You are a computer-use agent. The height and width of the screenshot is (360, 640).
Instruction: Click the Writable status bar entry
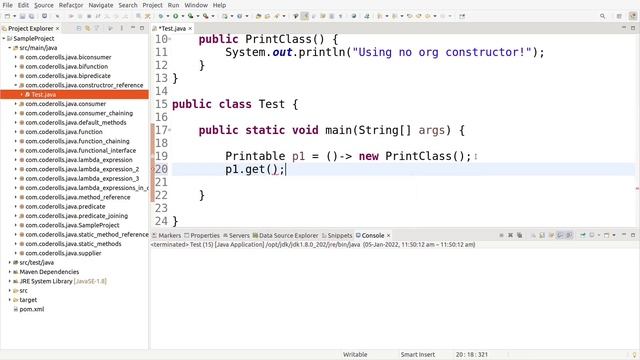[x=355, y=355]
